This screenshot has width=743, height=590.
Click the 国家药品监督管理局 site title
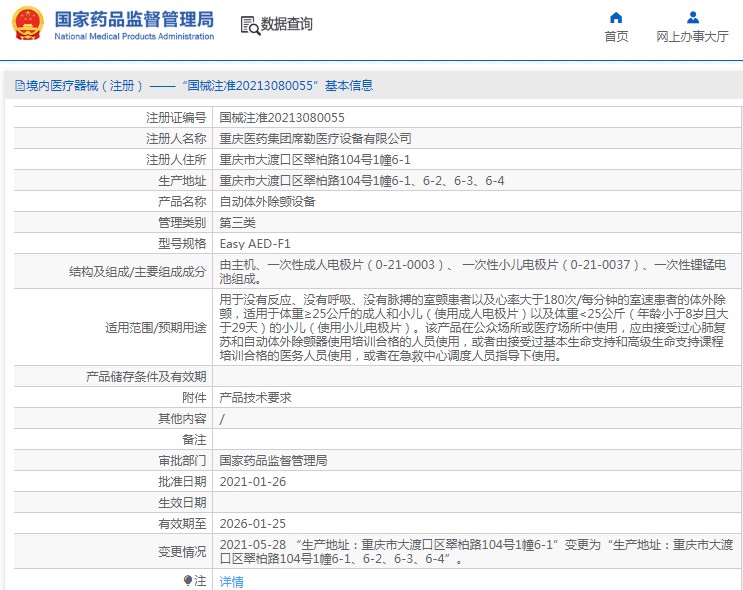pyautogui.click(x=133, y=19)
